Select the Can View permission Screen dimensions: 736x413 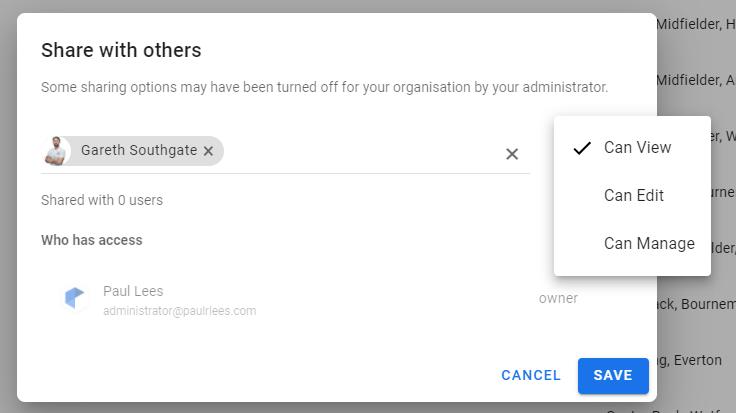click(632, 147)
